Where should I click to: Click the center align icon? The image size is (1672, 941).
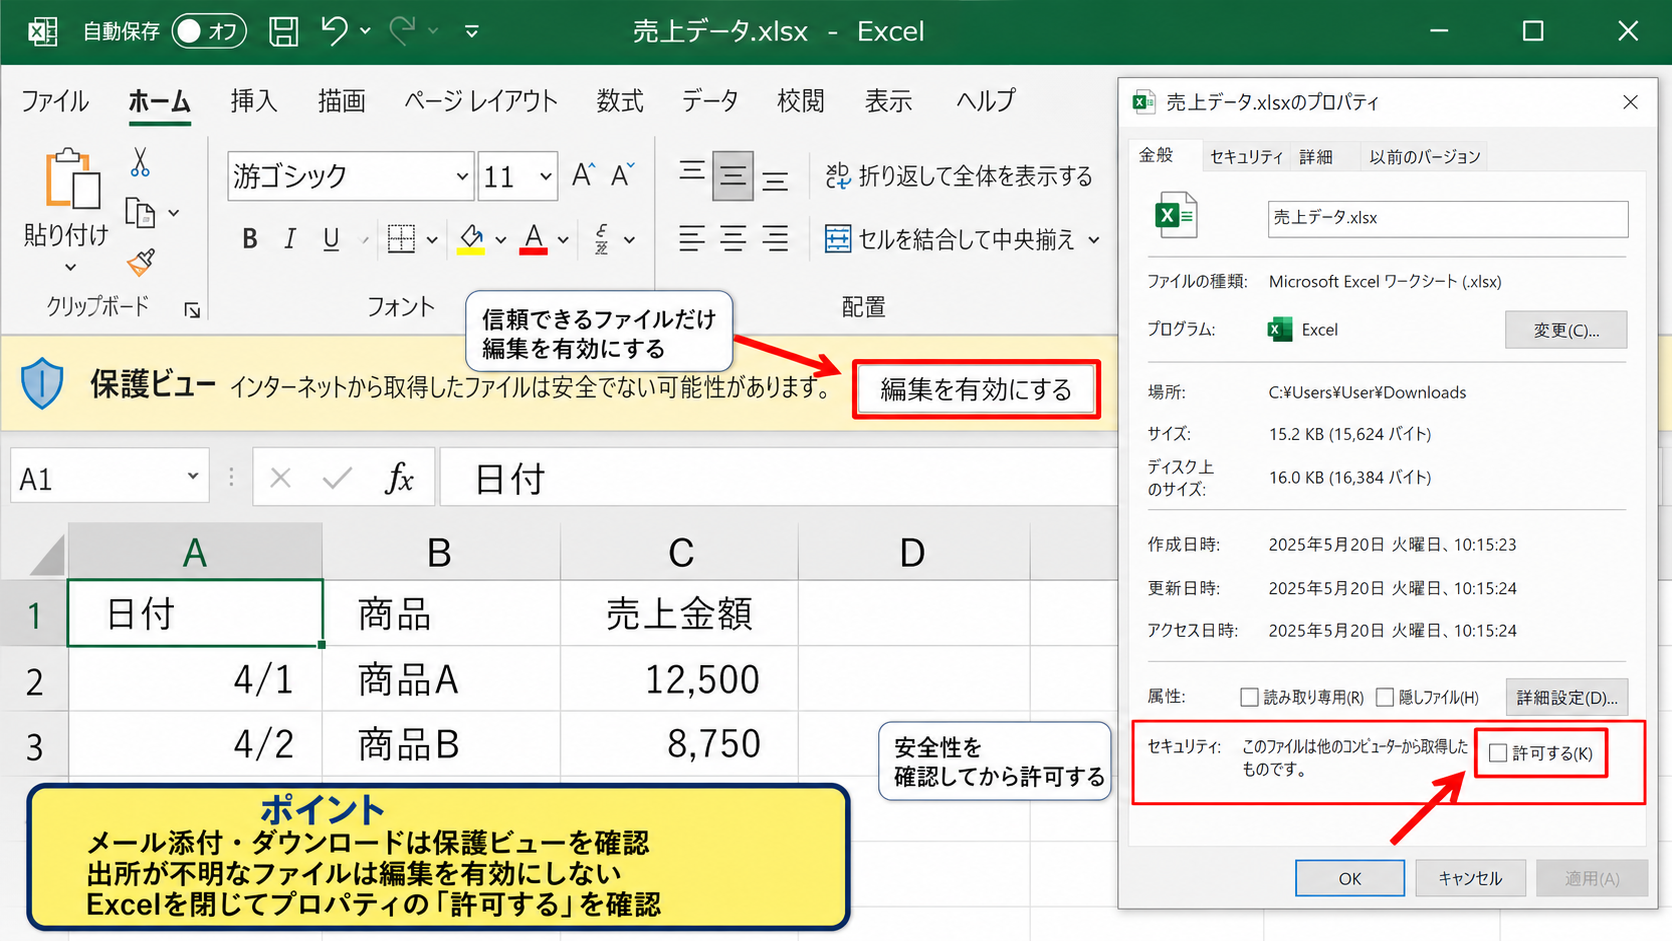coord(733,239)
